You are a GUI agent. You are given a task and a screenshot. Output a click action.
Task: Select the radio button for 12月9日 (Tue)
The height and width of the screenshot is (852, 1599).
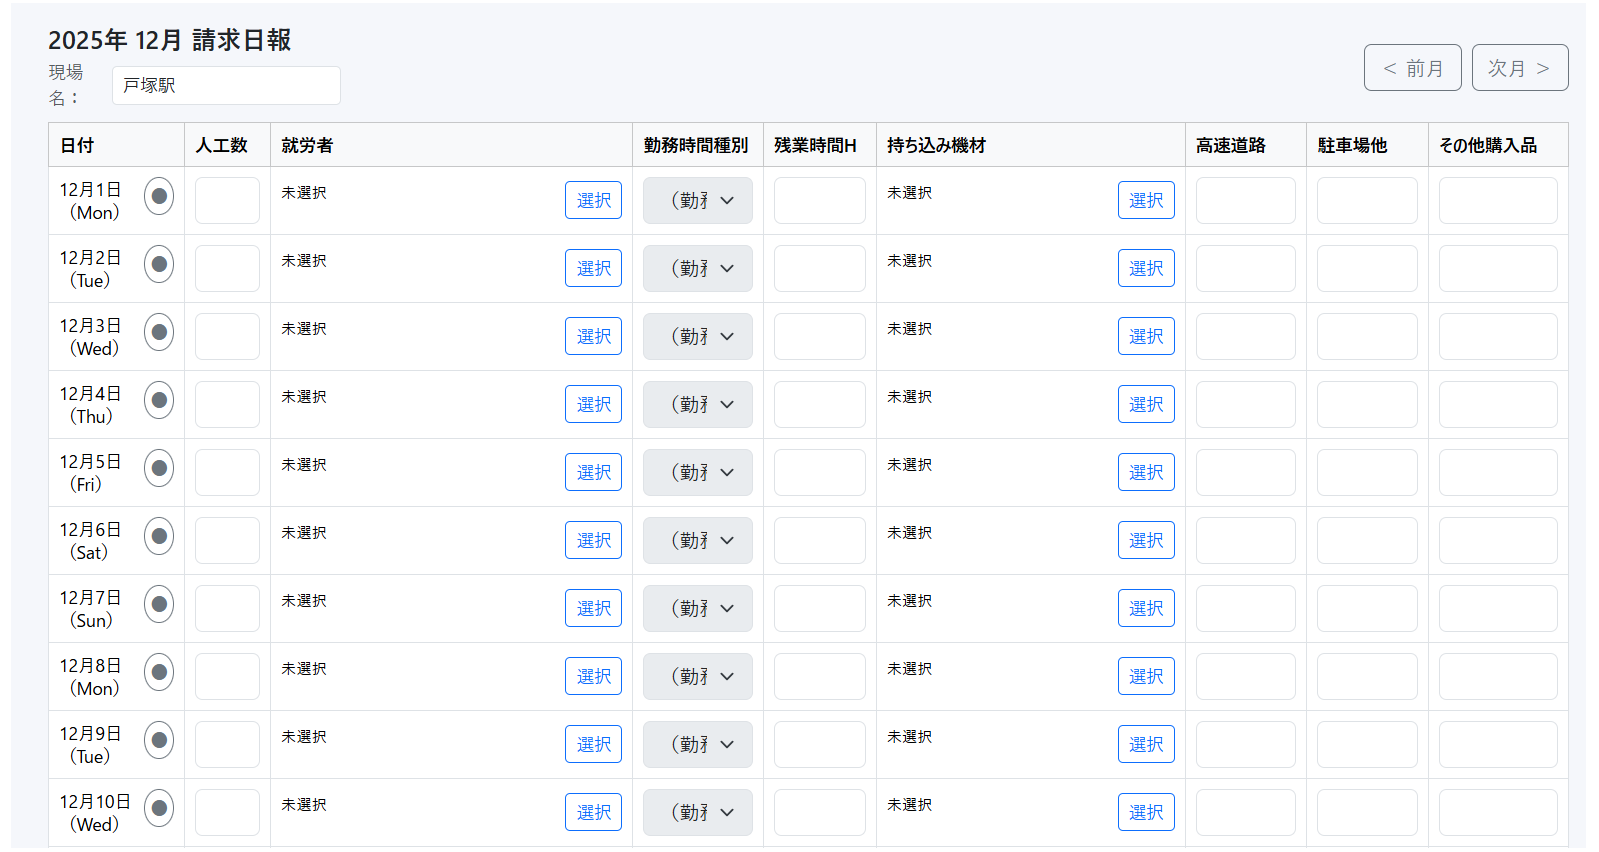[x=159, y=740]
